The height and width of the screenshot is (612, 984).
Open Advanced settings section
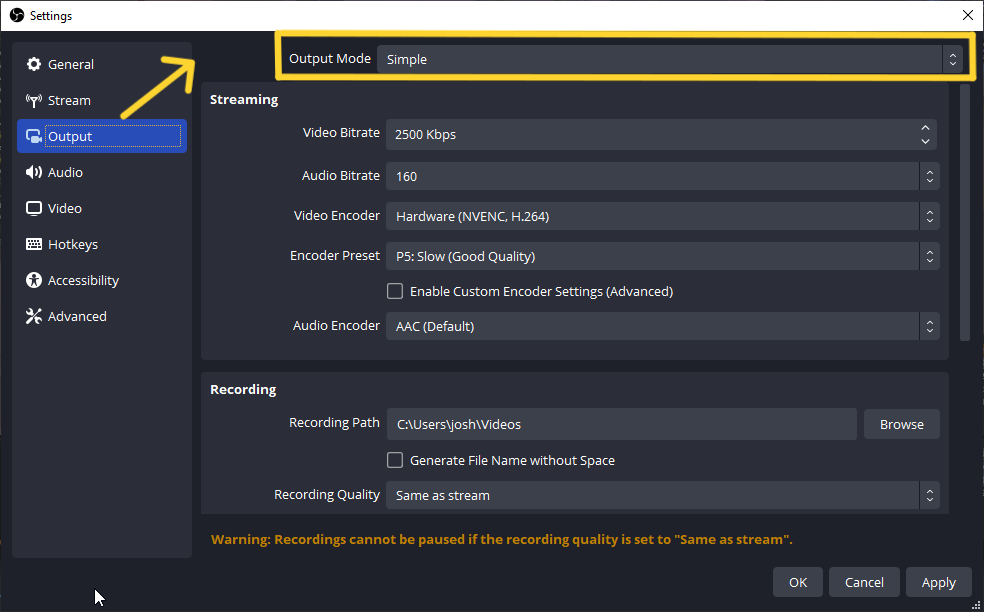pyautogui.click(x=102, y=316)
